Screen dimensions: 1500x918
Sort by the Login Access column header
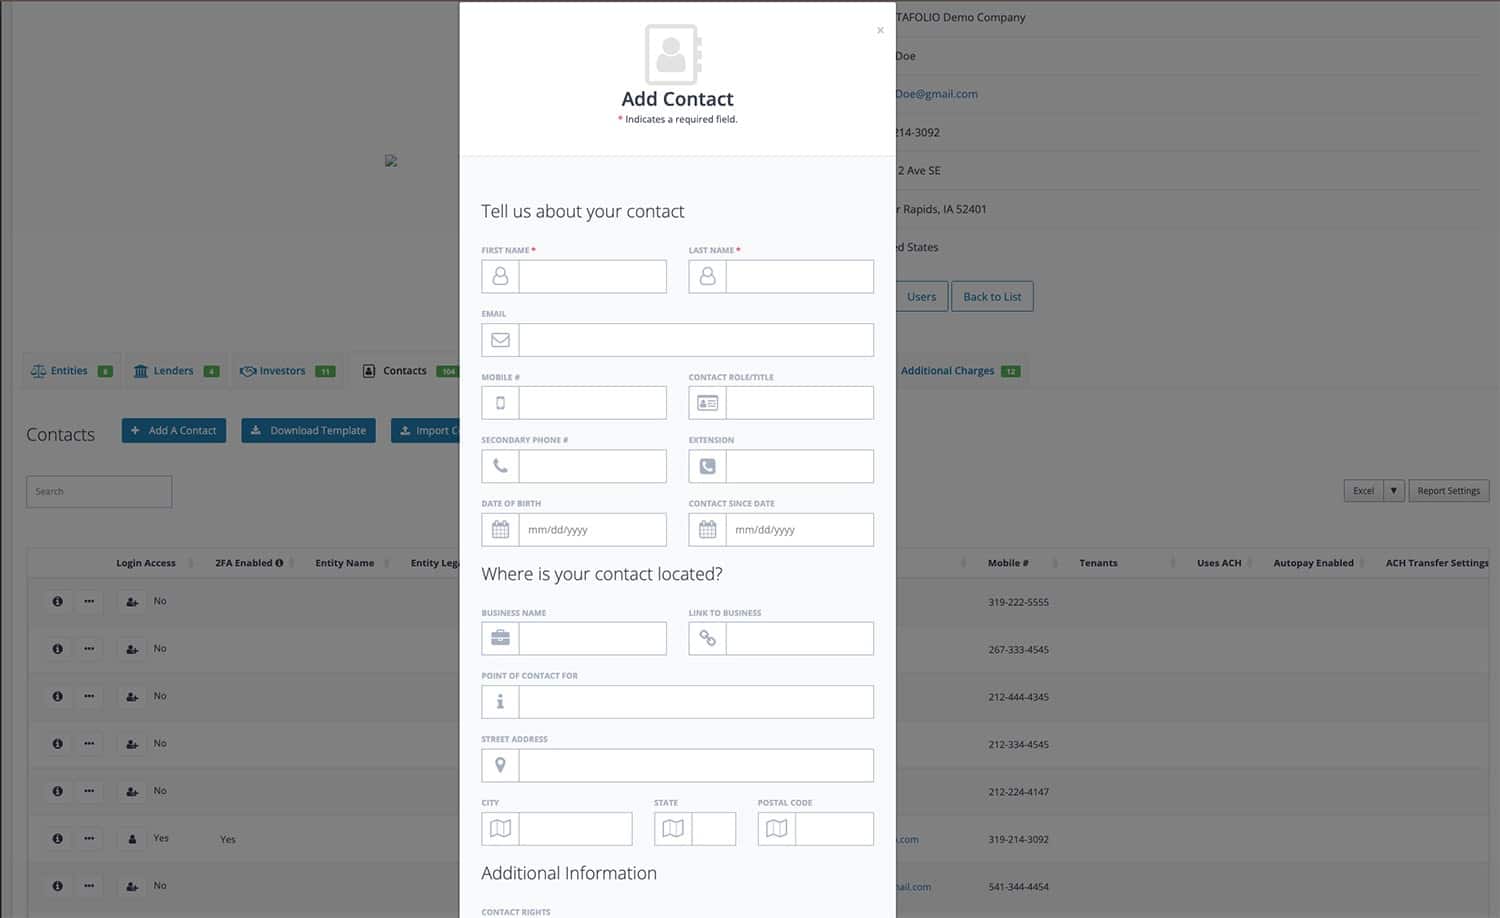click(x=146, y=563)
